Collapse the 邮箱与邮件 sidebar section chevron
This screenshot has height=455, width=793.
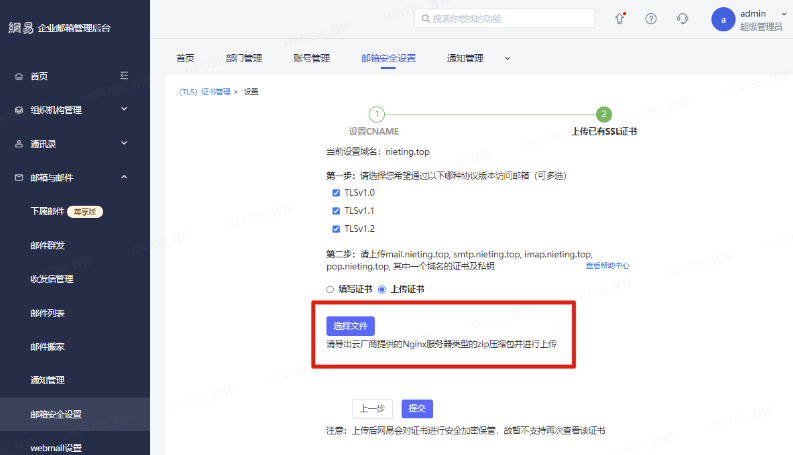(124, 177)
